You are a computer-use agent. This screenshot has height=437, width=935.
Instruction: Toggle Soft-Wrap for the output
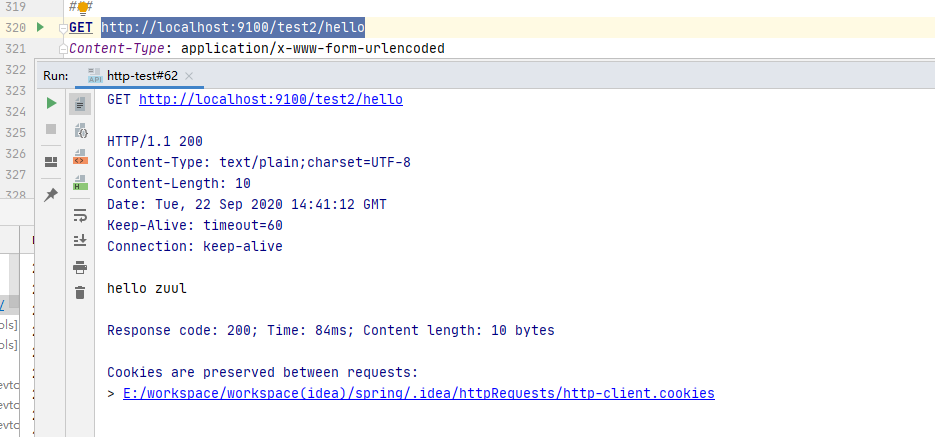click(80, 214)
